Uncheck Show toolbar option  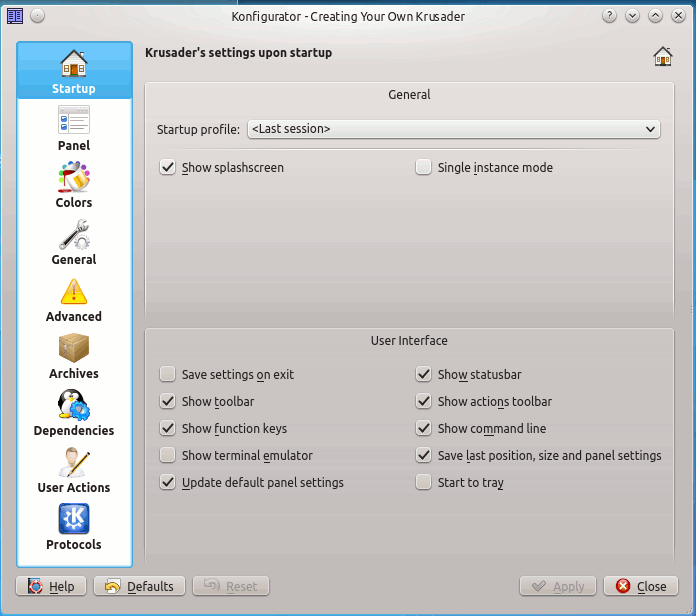tap(167, 401)
